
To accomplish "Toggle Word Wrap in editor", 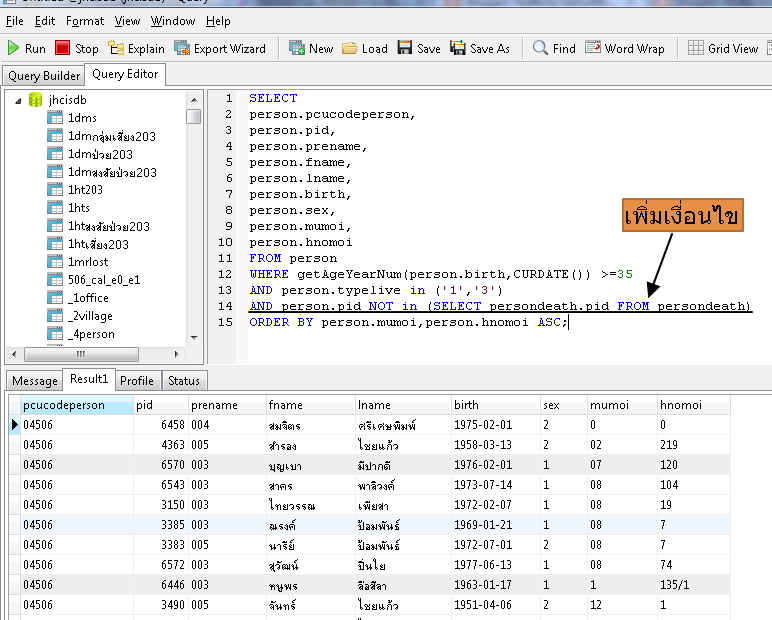I will 625,48.
